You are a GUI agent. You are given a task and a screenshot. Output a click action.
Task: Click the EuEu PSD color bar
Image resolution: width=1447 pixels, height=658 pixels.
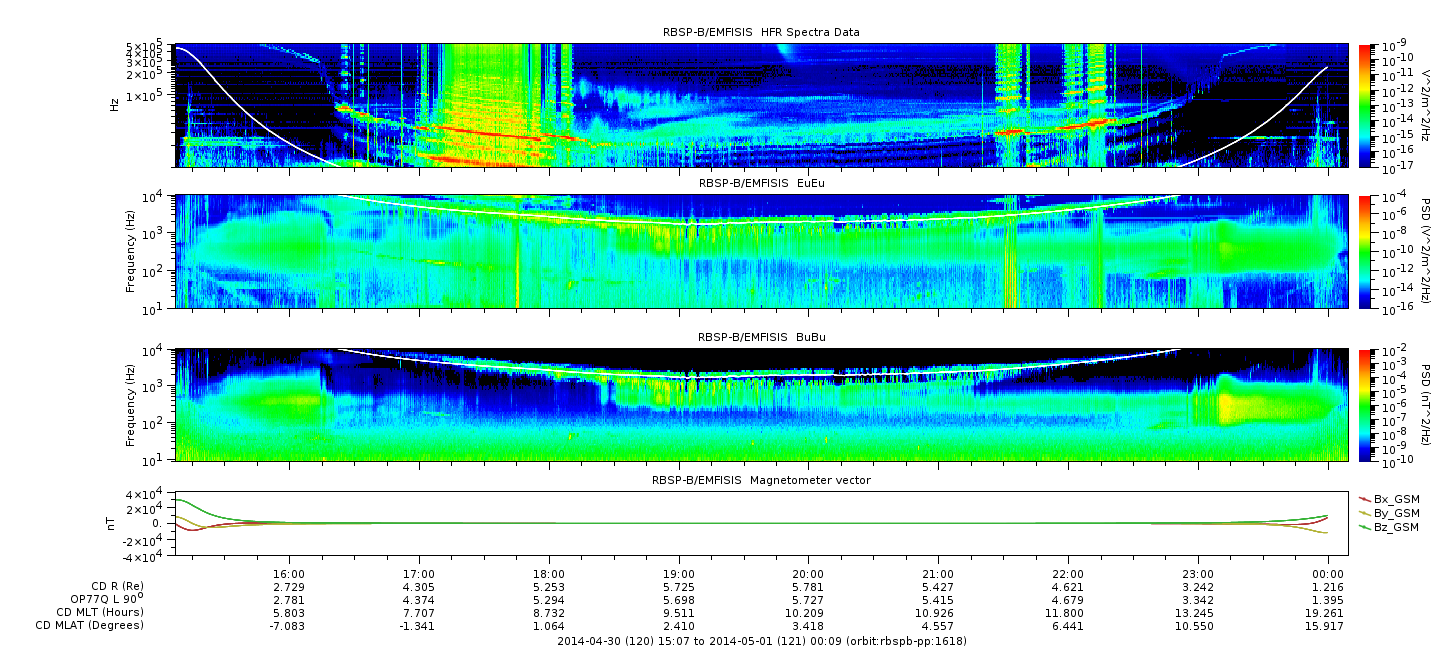click(1364, 252)
